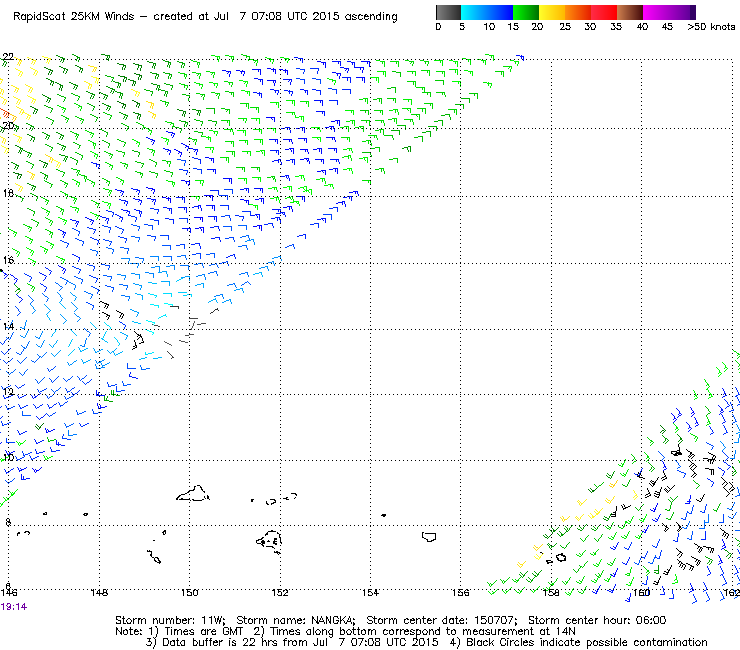This screenshot has height=650, width=740.
Task: Click the gray 0-5 knots legend swatch
Action: click(x=448, y=12)
